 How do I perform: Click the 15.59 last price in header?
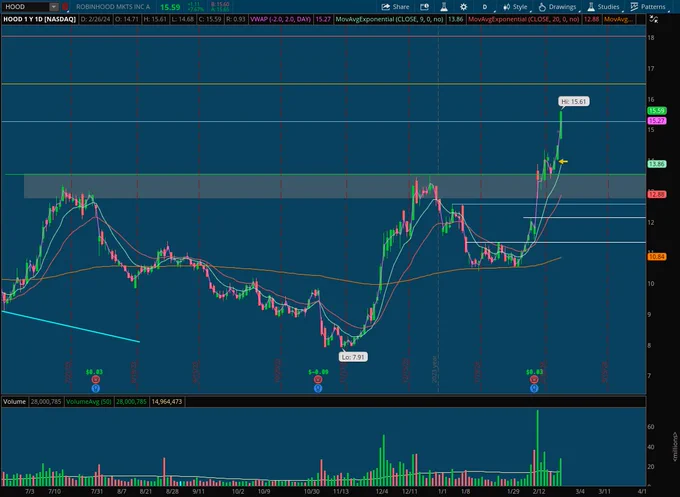coord(170,7)
